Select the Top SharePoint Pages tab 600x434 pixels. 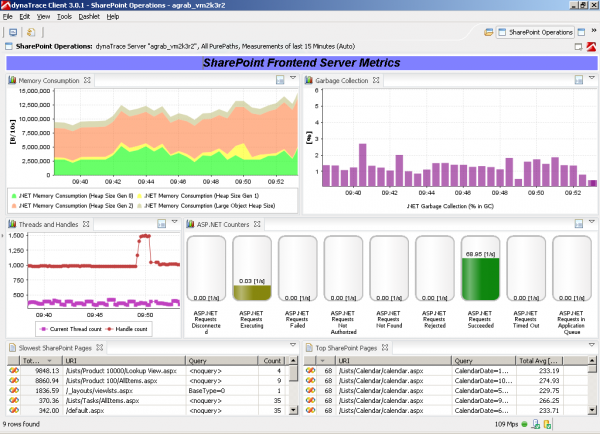pyautogui.click(x=346, y=348)
